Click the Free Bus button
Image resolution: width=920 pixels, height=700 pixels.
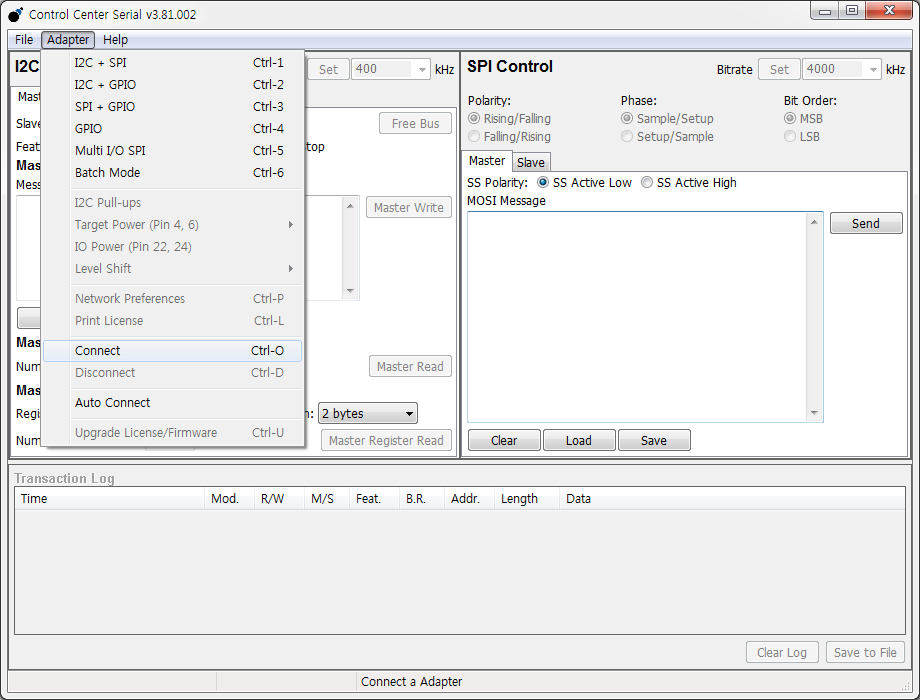[415, 124]
